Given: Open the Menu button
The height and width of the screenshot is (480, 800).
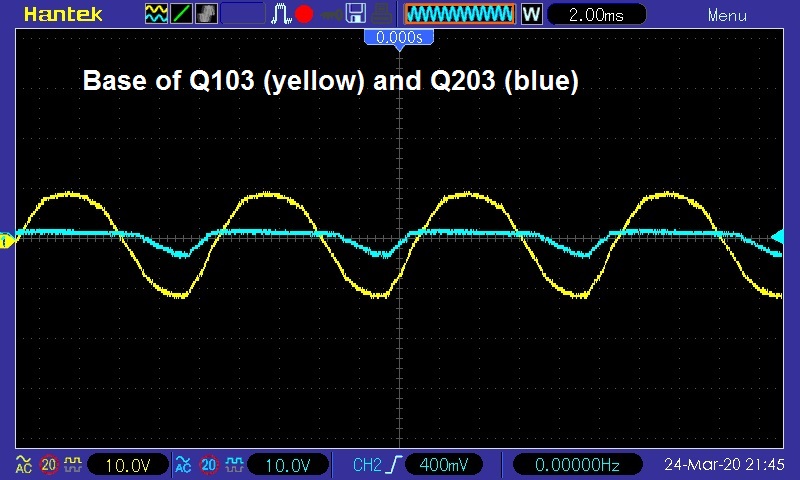Looking at the screenshot, I should point(727,16).
